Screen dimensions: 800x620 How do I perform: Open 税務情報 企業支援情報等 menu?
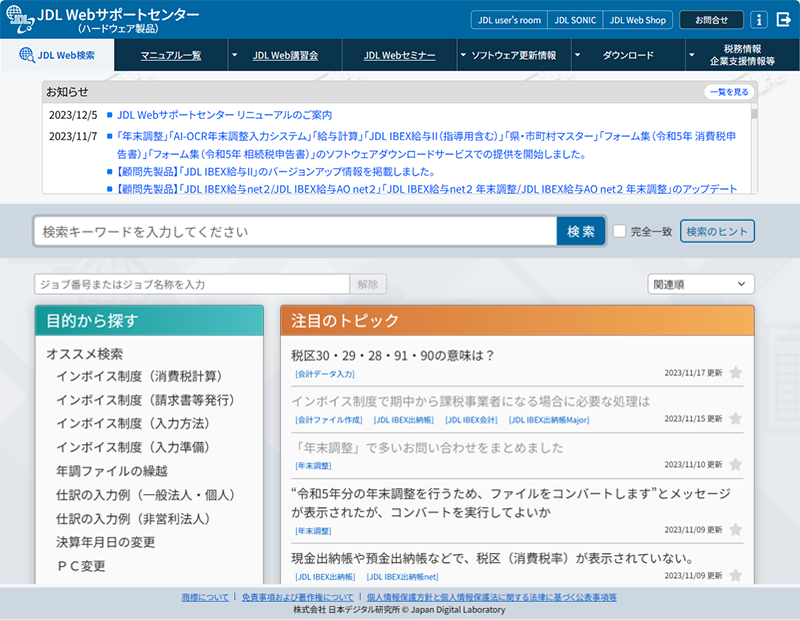click(742, 55)
